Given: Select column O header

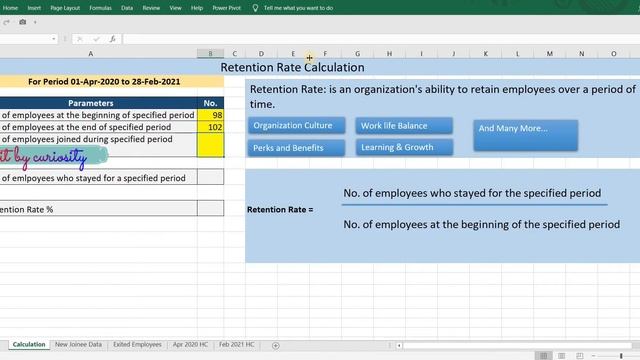Looking at the screenshot, I should coord(613,53).
